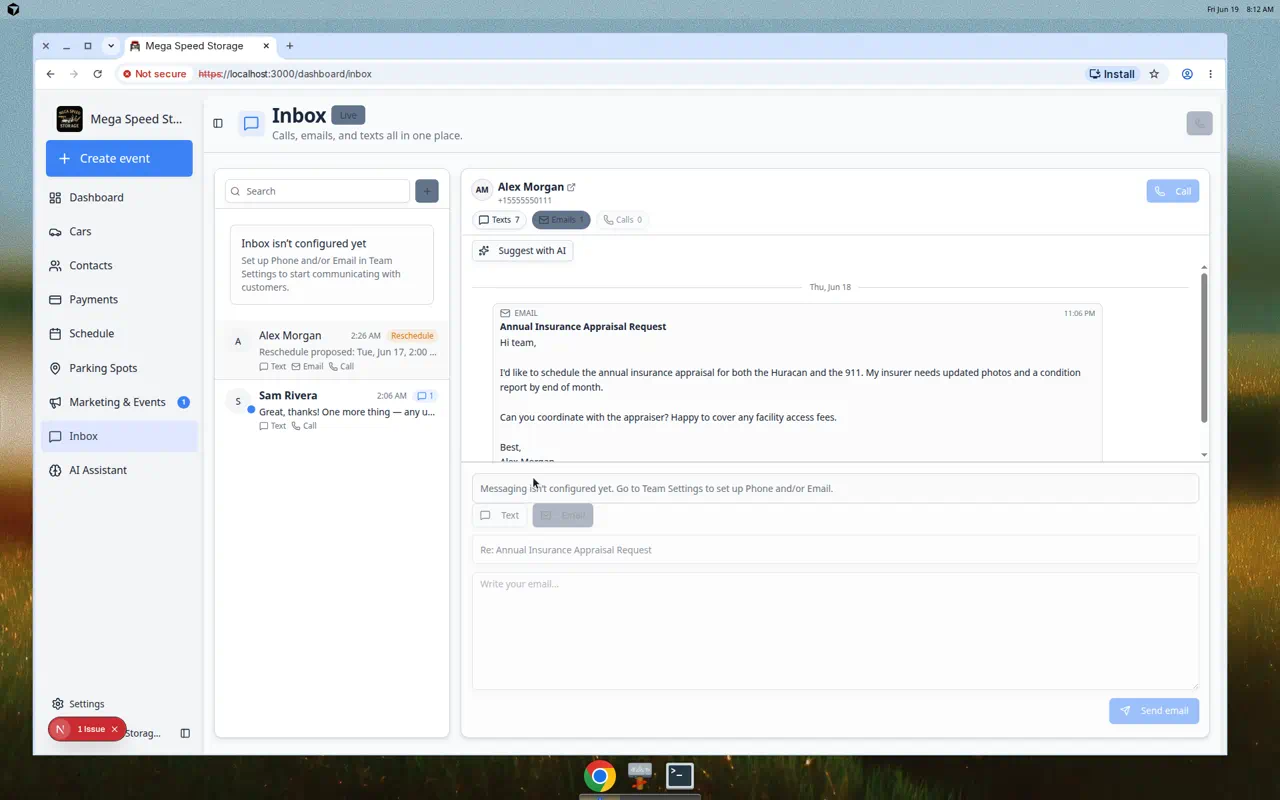The width and height of the screenshot is (1280, 800).
Task: Click the Not secure site info chip
Action: [x=155, y=74]
